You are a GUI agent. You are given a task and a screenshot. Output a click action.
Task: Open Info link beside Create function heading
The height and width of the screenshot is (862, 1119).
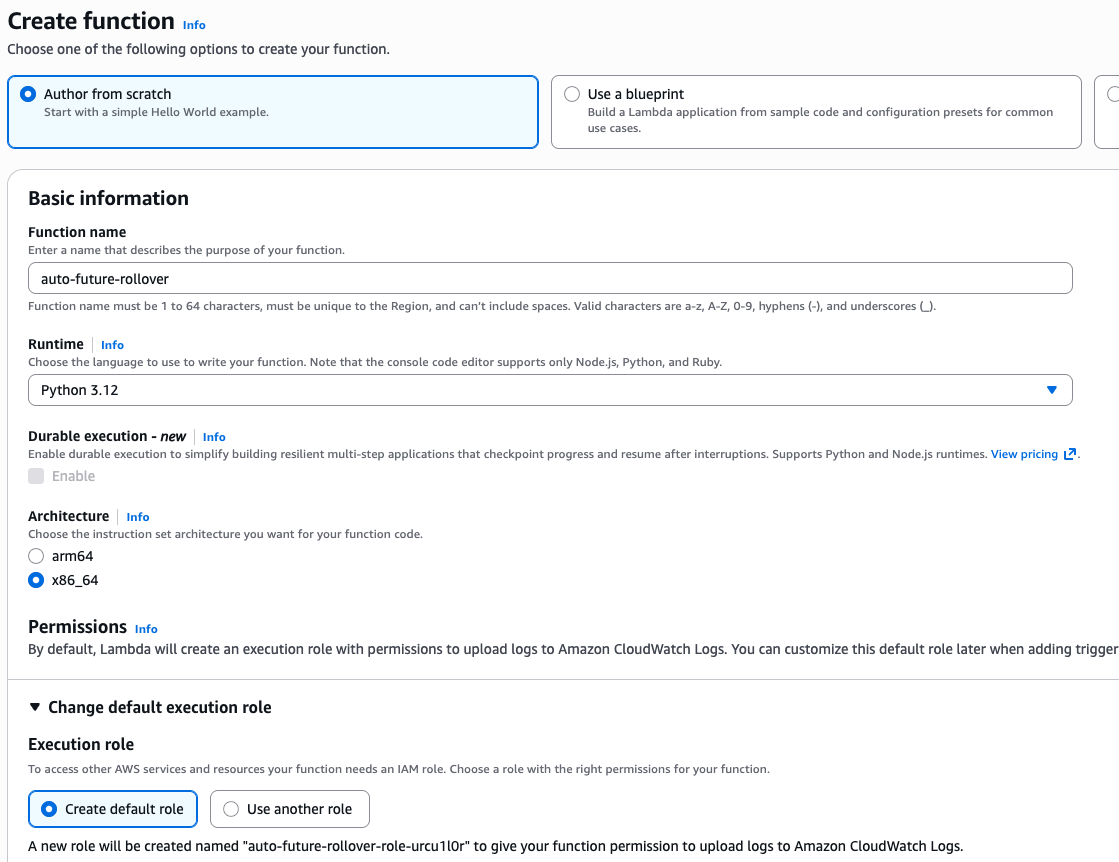click(x=194, y=24)
